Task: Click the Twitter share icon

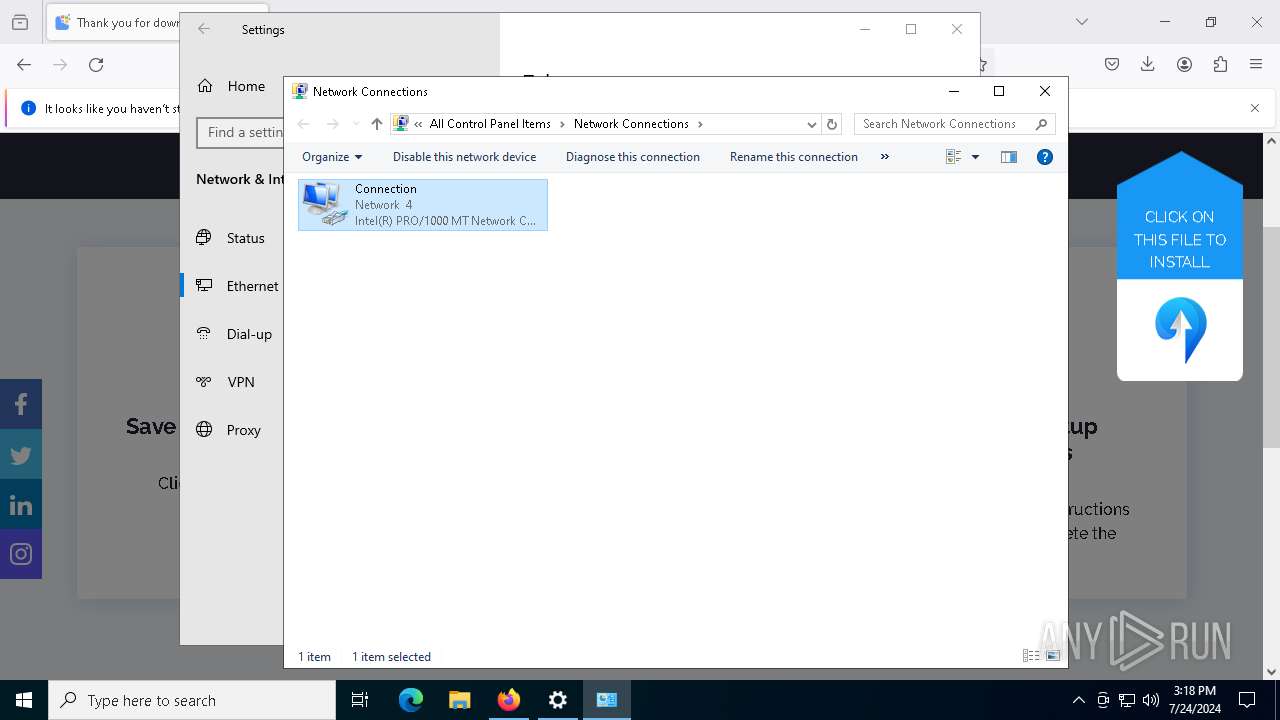Action: (x=21, y=455)
